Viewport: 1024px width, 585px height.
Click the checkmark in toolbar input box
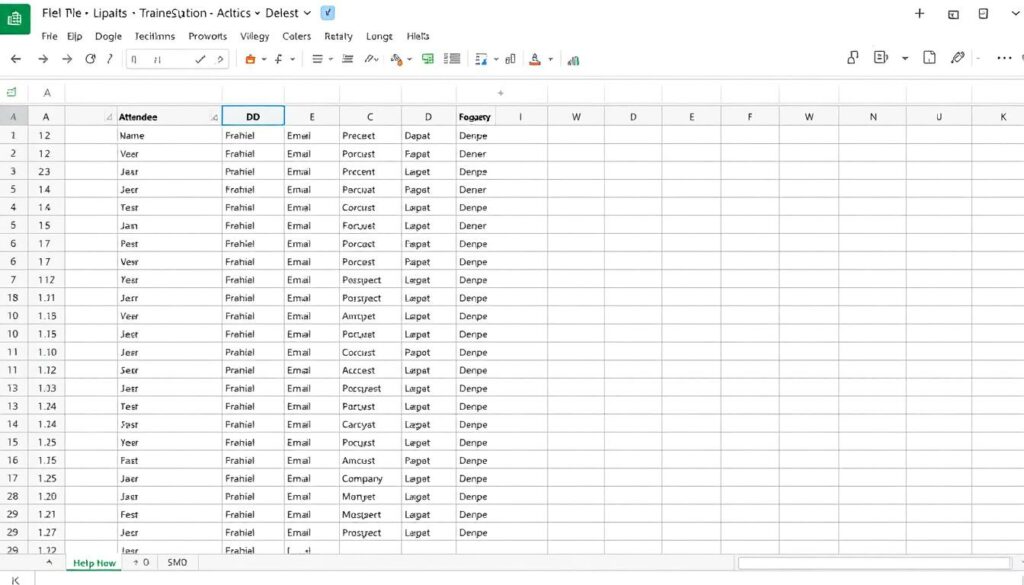pos(200,59)
